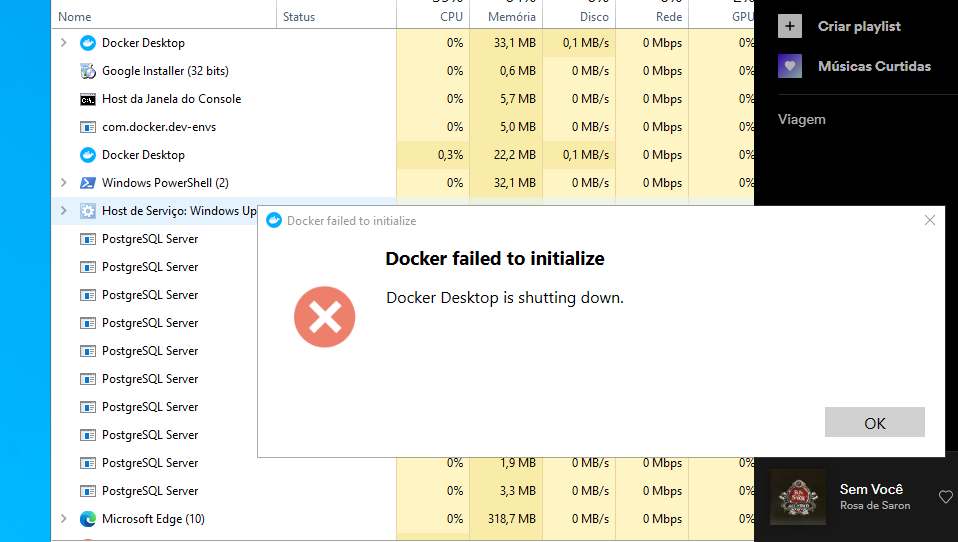Expand the Microsoft Edge (10) group
The height and width of the screenshot is (542, 958).
click(x=64, y=519)
